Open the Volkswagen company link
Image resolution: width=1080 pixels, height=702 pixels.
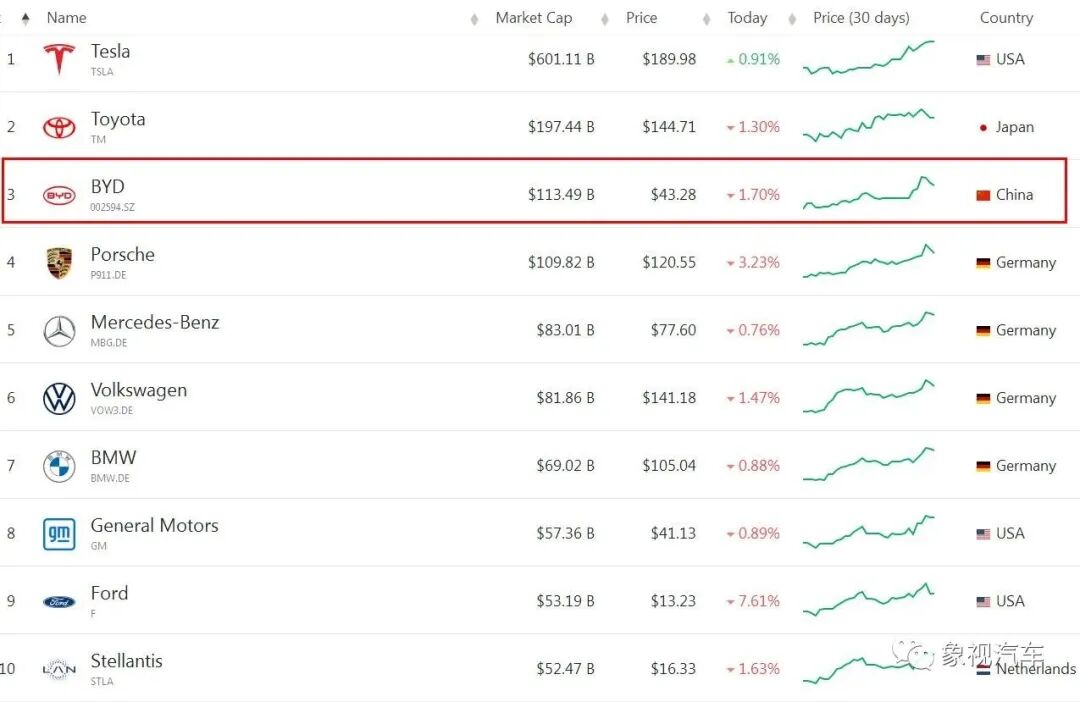[138, 391]
